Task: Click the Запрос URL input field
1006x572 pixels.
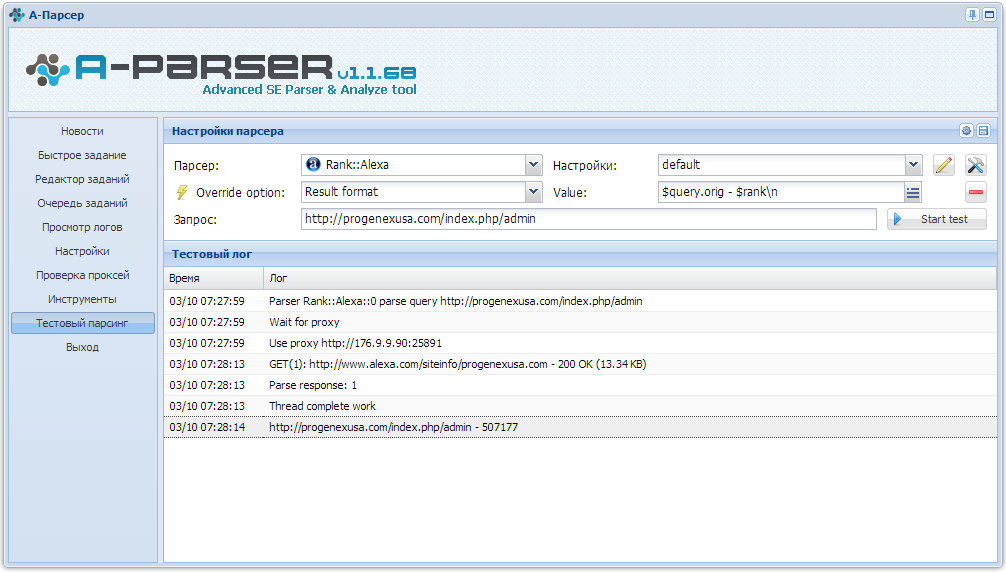Action: tap(588, 219)
